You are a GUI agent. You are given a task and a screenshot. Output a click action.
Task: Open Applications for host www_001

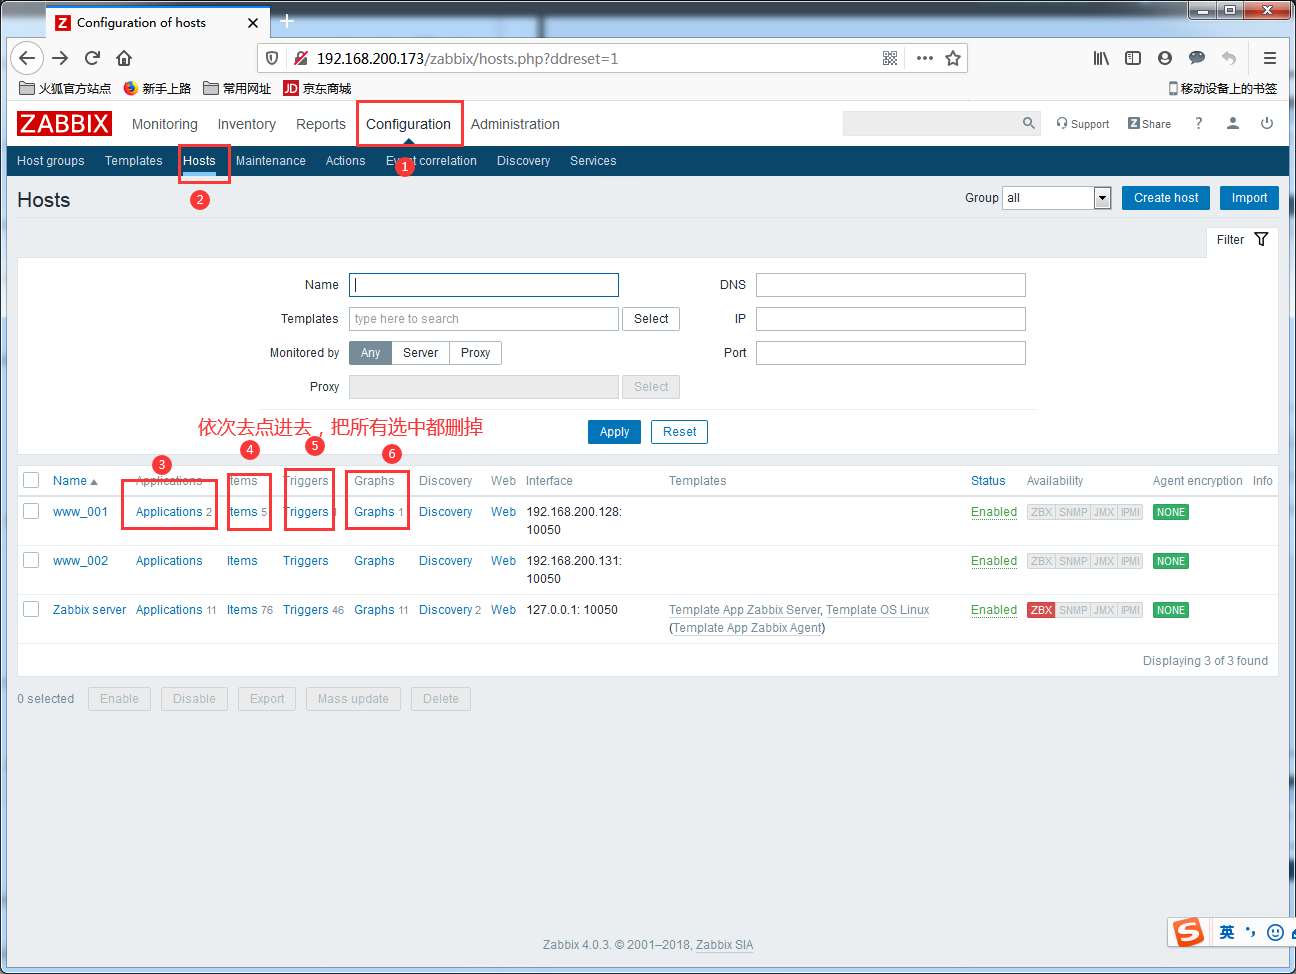(x=169, y=512)
